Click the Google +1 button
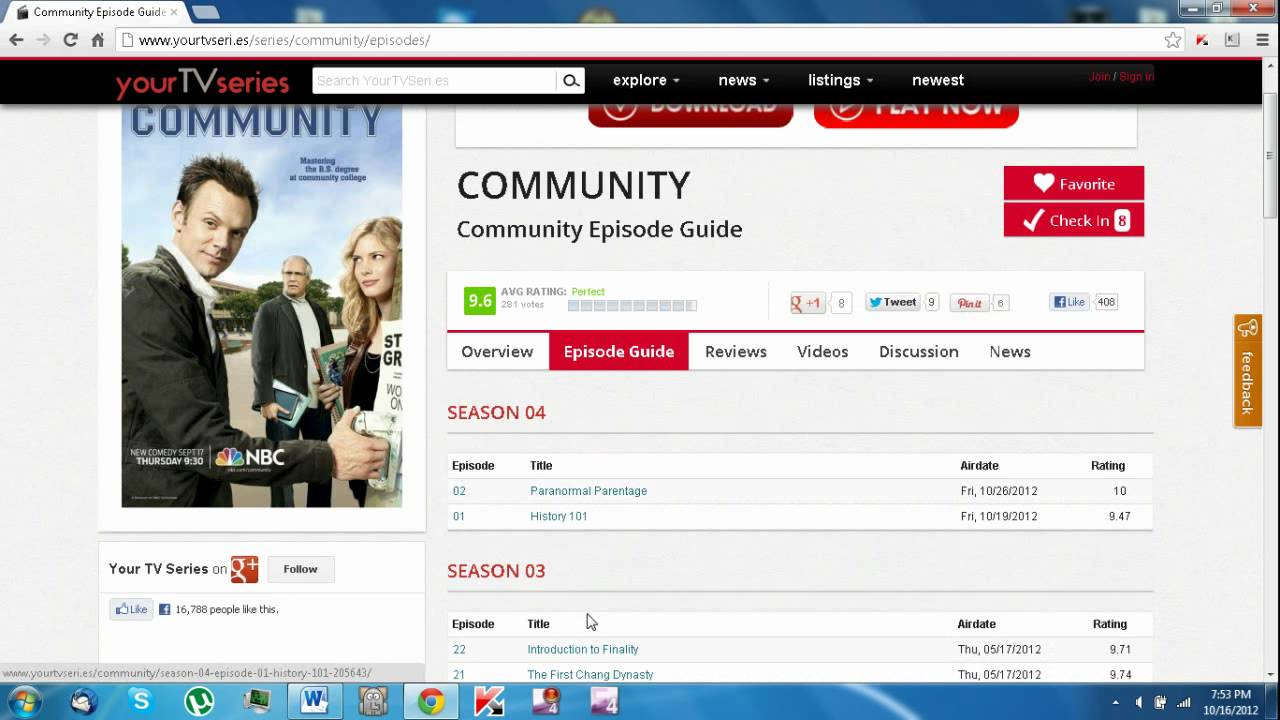 click(x=808, y=303)
